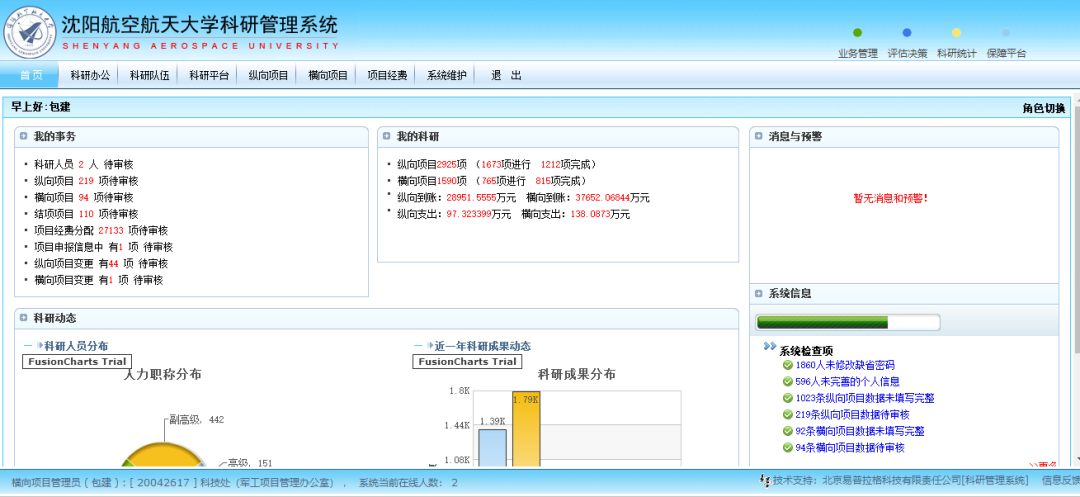The height and width of the screenshot is (497, 1080).
Task: Click 暂无消息和预警 message
Action: point(891,198)
